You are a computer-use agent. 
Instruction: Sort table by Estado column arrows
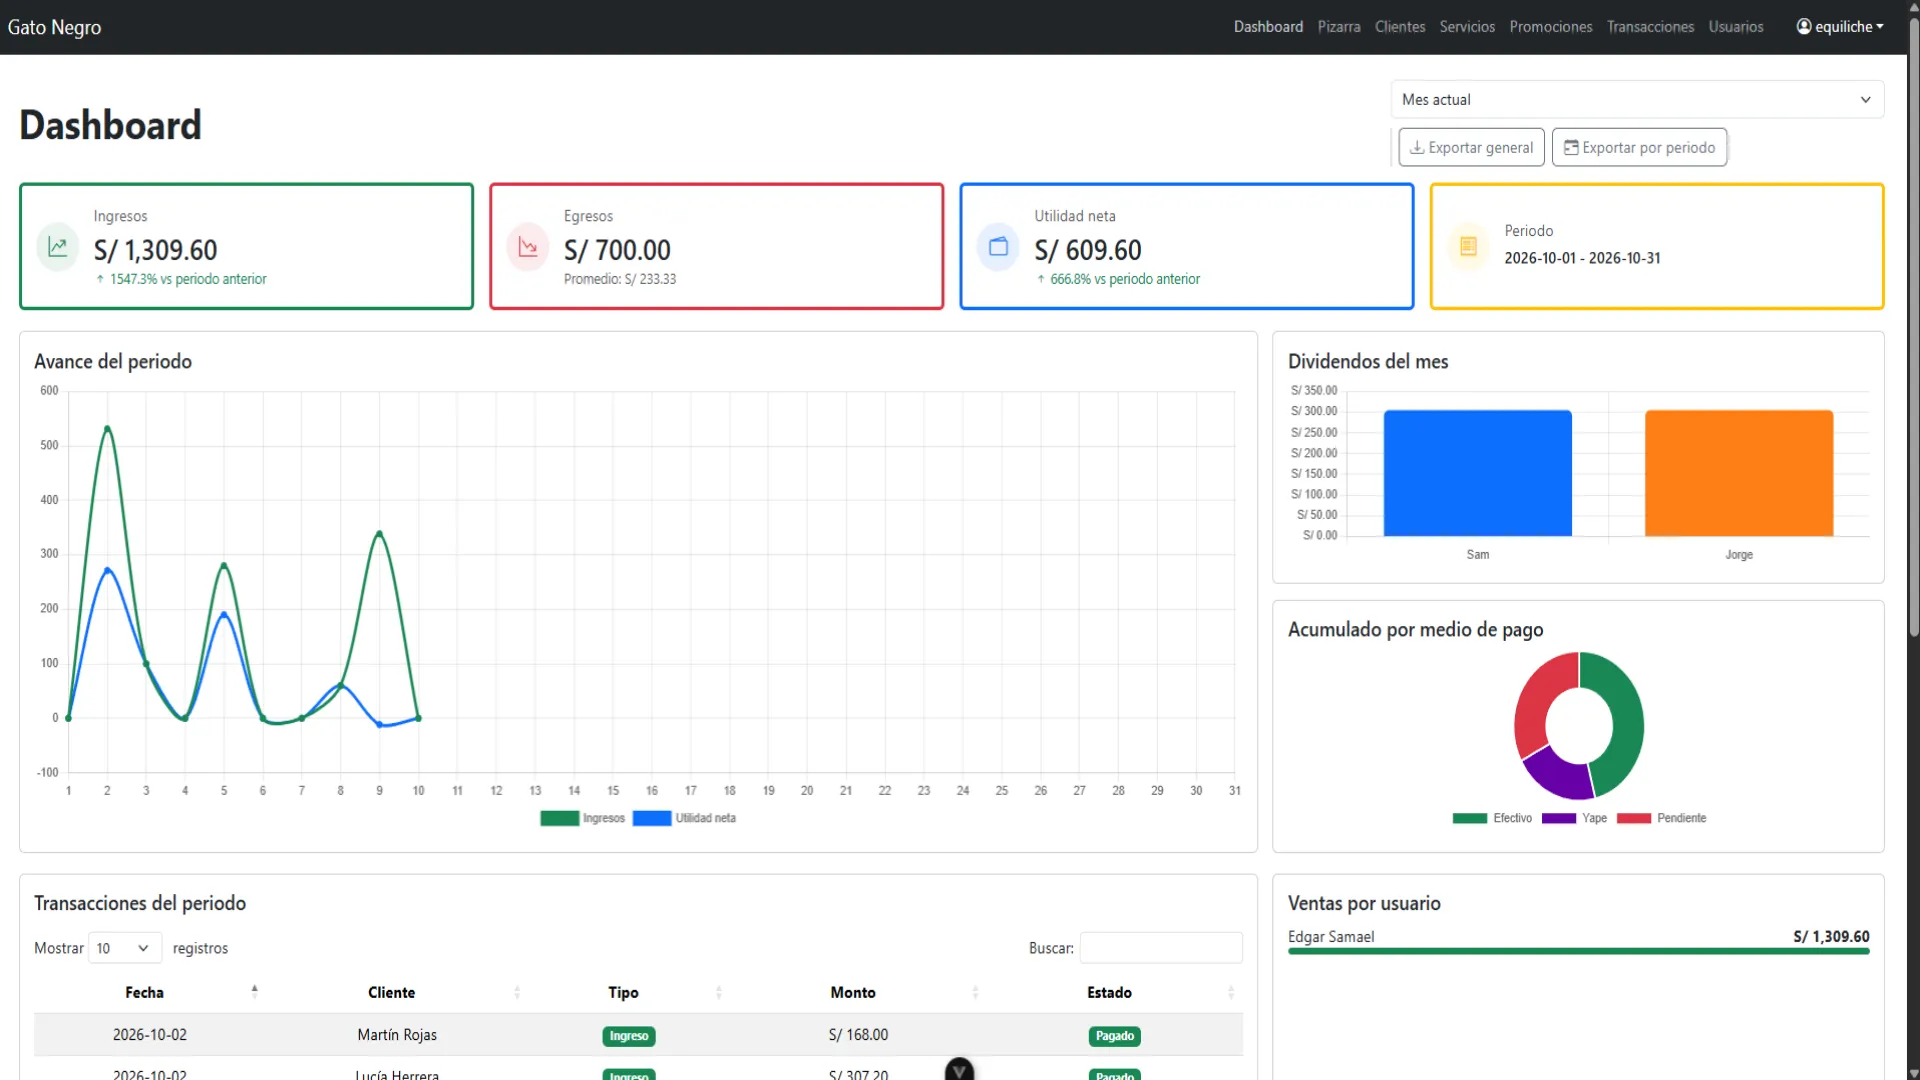[x=1230, y=992]
